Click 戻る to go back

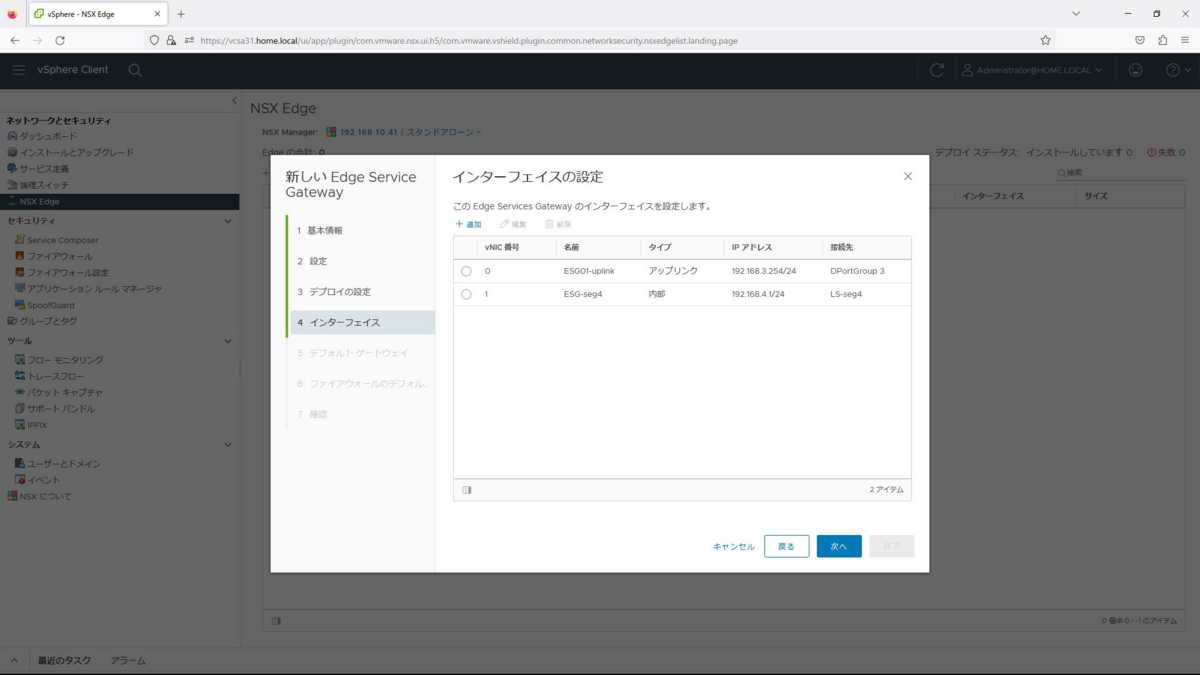(787, 546)
